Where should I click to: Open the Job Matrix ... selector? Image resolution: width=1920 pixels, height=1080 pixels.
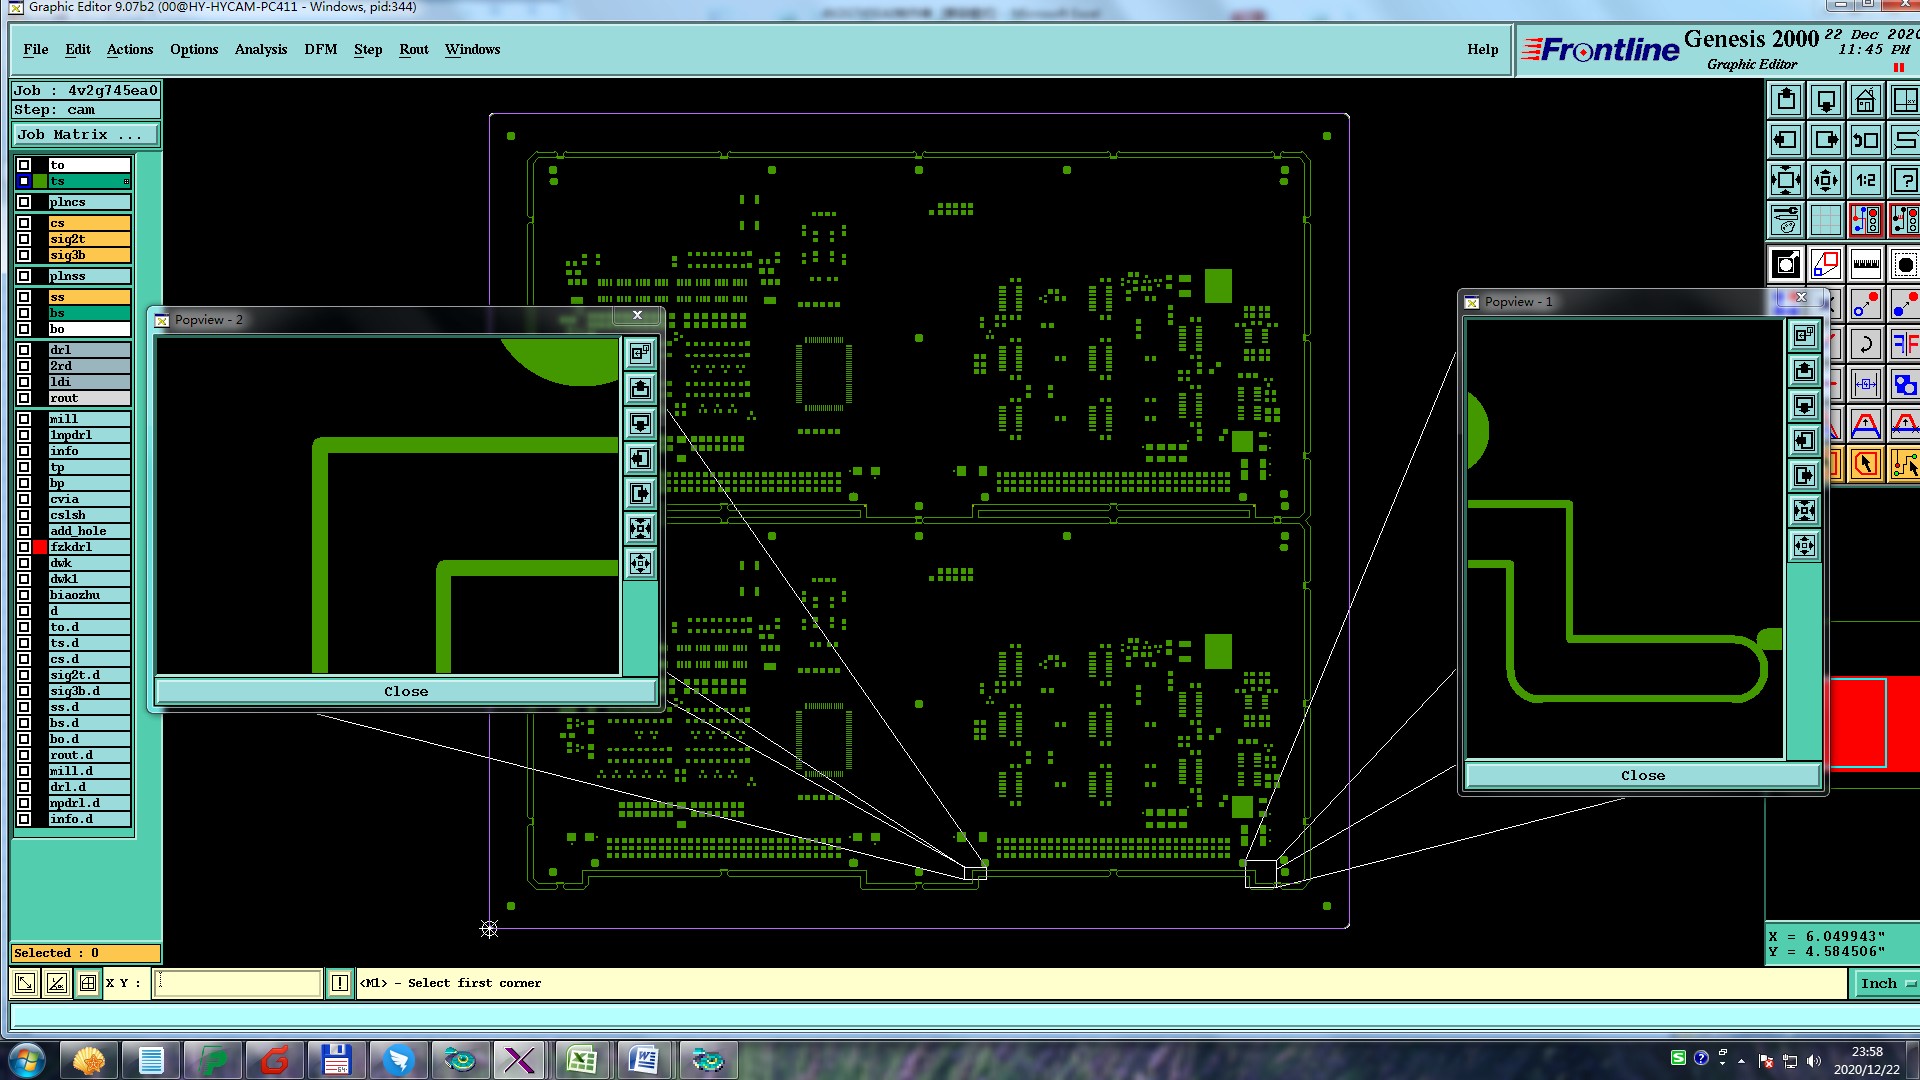(85, 135)
